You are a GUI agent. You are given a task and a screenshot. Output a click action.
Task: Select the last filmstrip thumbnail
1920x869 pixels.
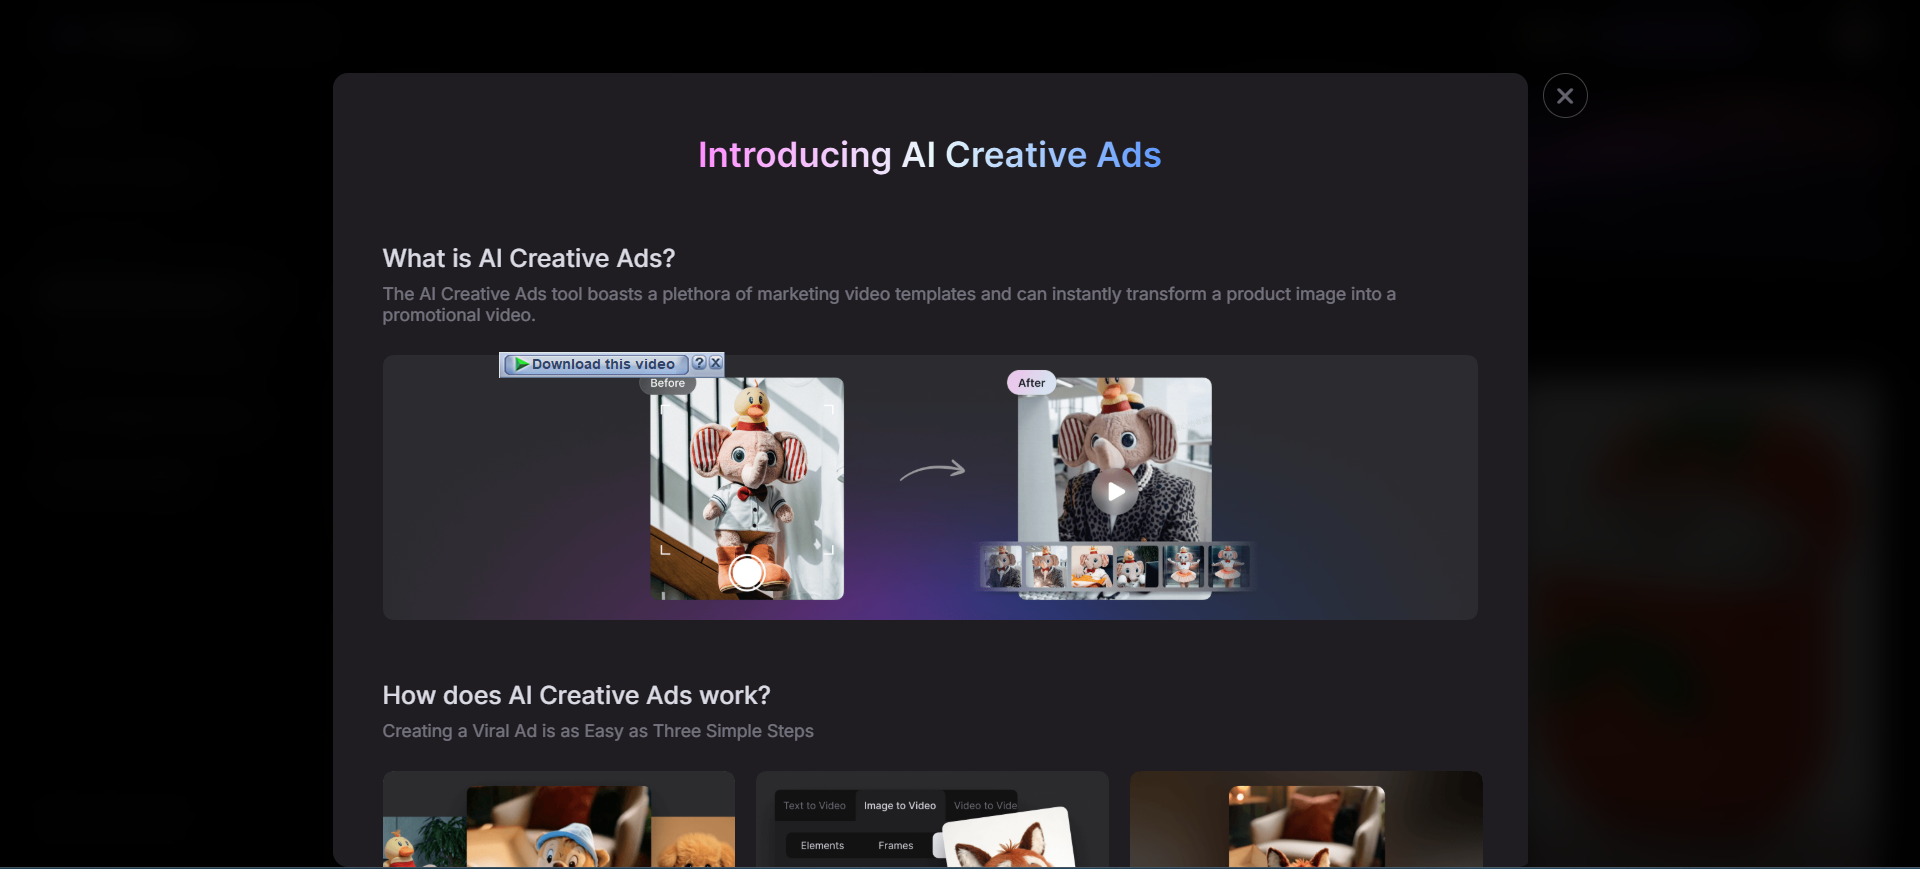click(1228, 566)
